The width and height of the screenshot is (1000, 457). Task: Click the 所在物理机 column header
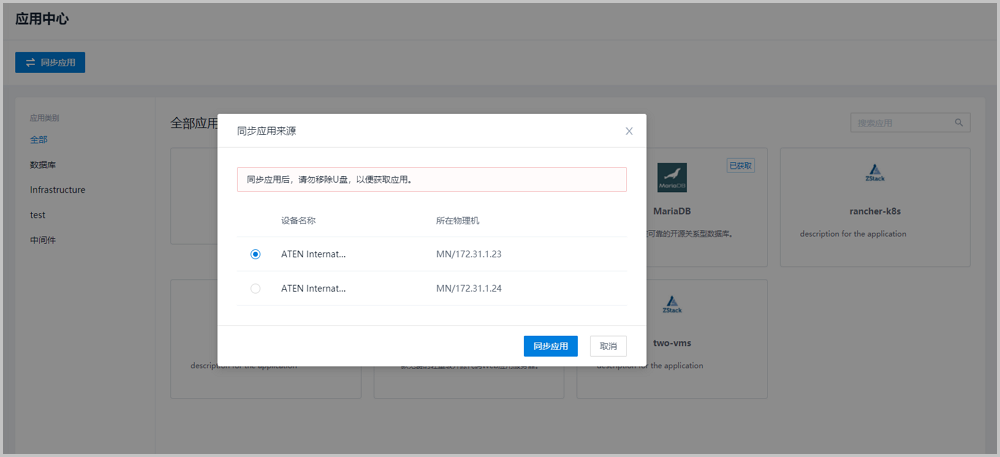457,220
